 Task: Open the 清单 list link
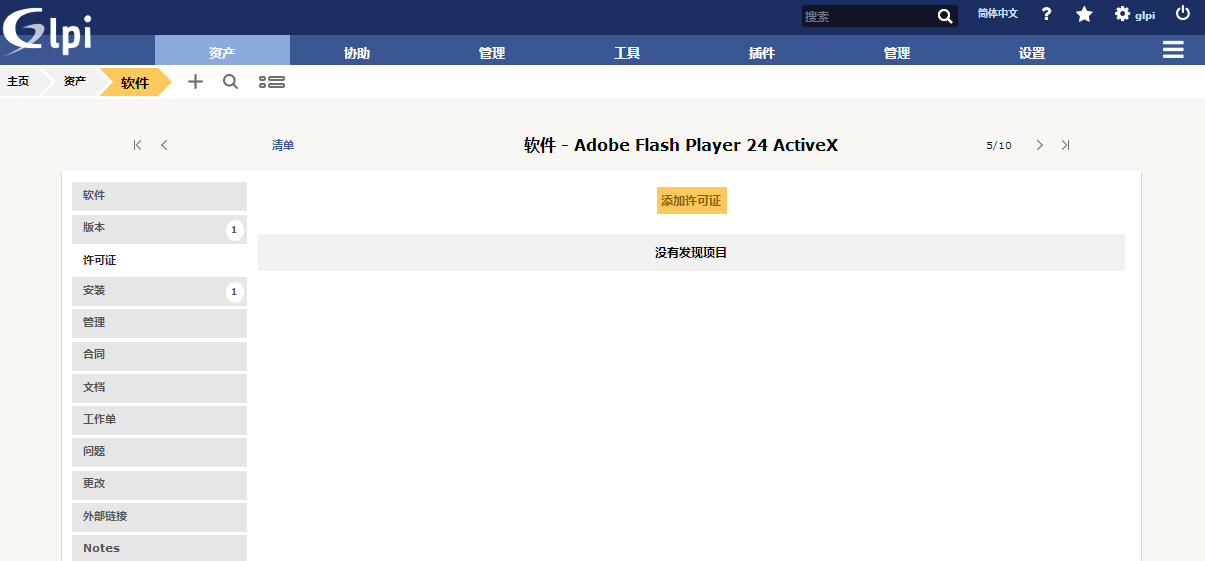pos(283,146)
